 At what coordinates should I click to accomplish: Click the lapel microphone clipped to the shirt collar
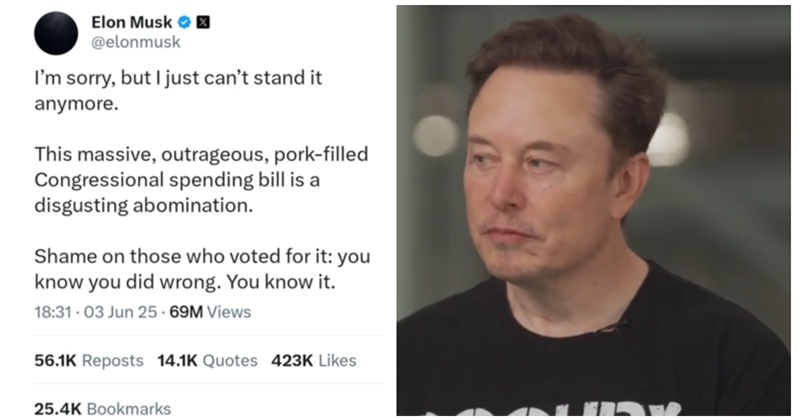point(612,328)
